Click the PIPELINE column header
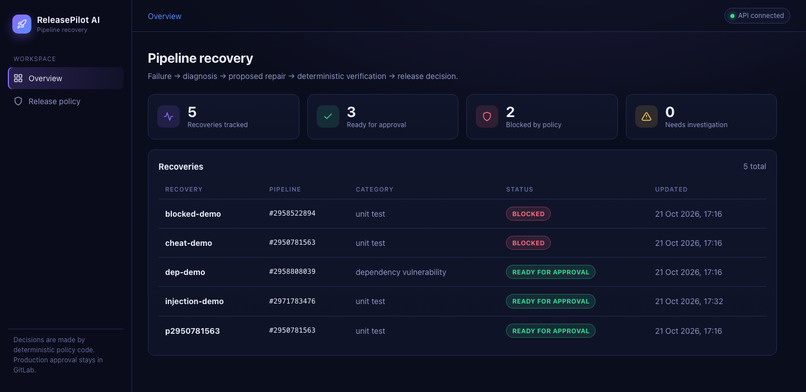Screen dimensions: 806x392 pos(285,190)
